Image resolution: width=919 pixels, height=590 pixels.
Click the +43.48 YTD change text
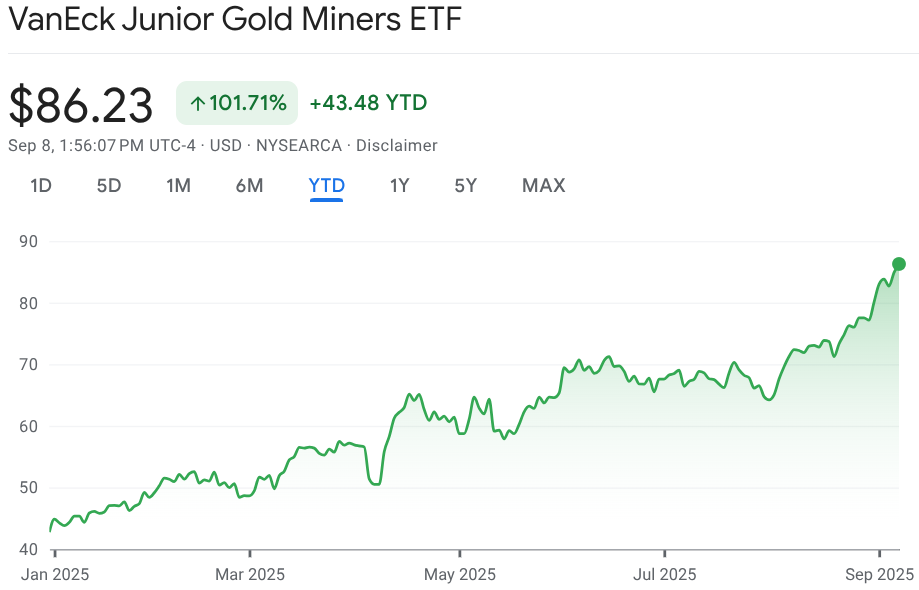click(368, 103)
